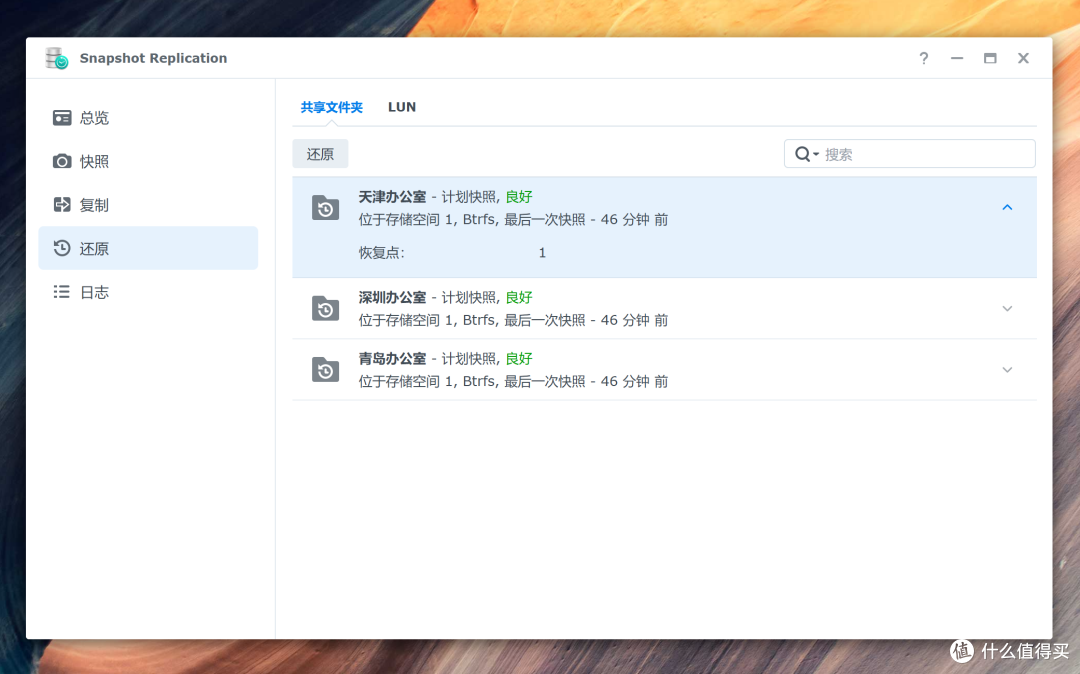This screenshot has height=674, width=1080.
Task: Click the Snapshot Replication app icon
Action: [56, 59]
